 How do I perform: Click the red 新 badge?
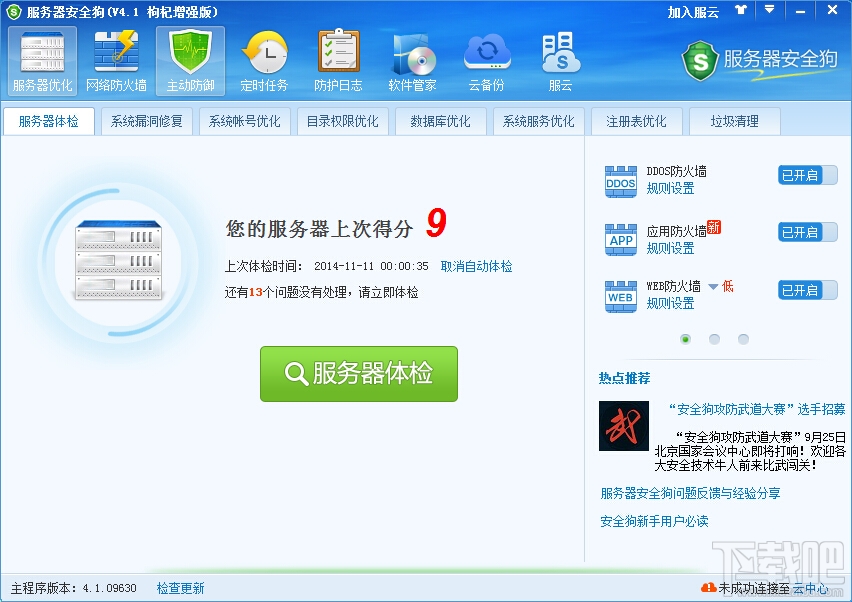713,227
